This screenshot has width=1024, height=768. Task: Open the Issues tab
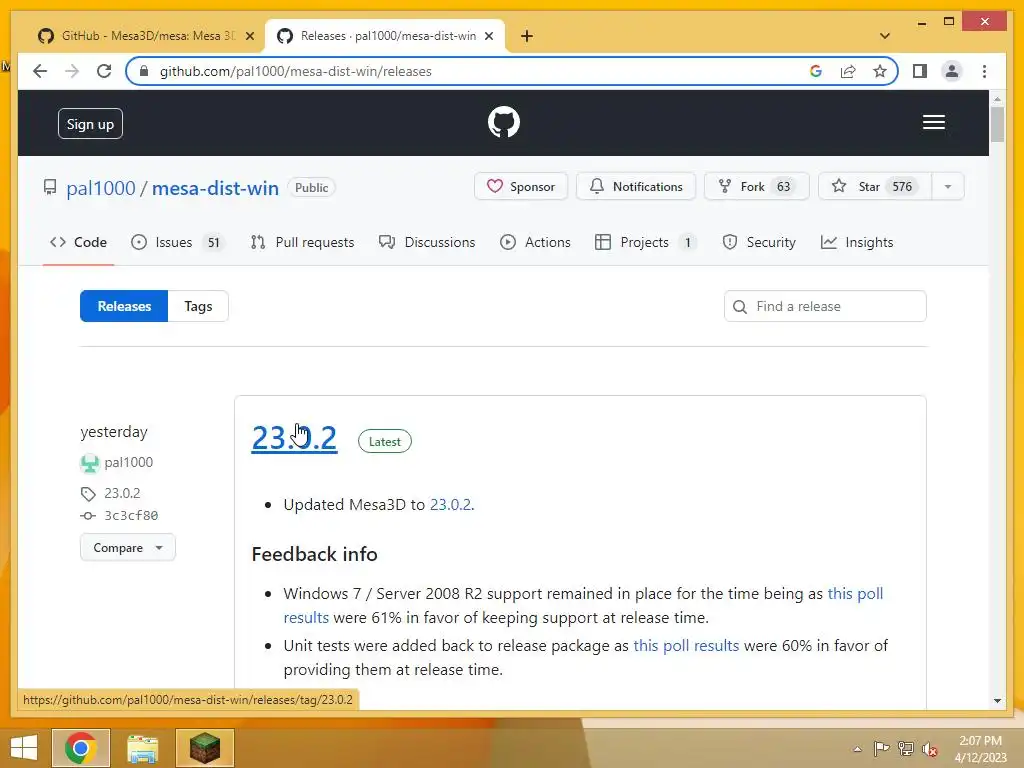coord(177,242)
